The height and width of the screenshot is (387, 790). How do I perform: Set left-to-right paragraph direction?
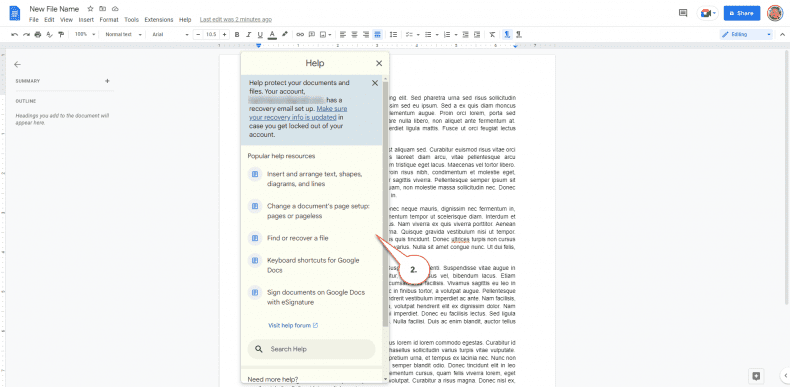pyautogui.click(x=507, y=35)
